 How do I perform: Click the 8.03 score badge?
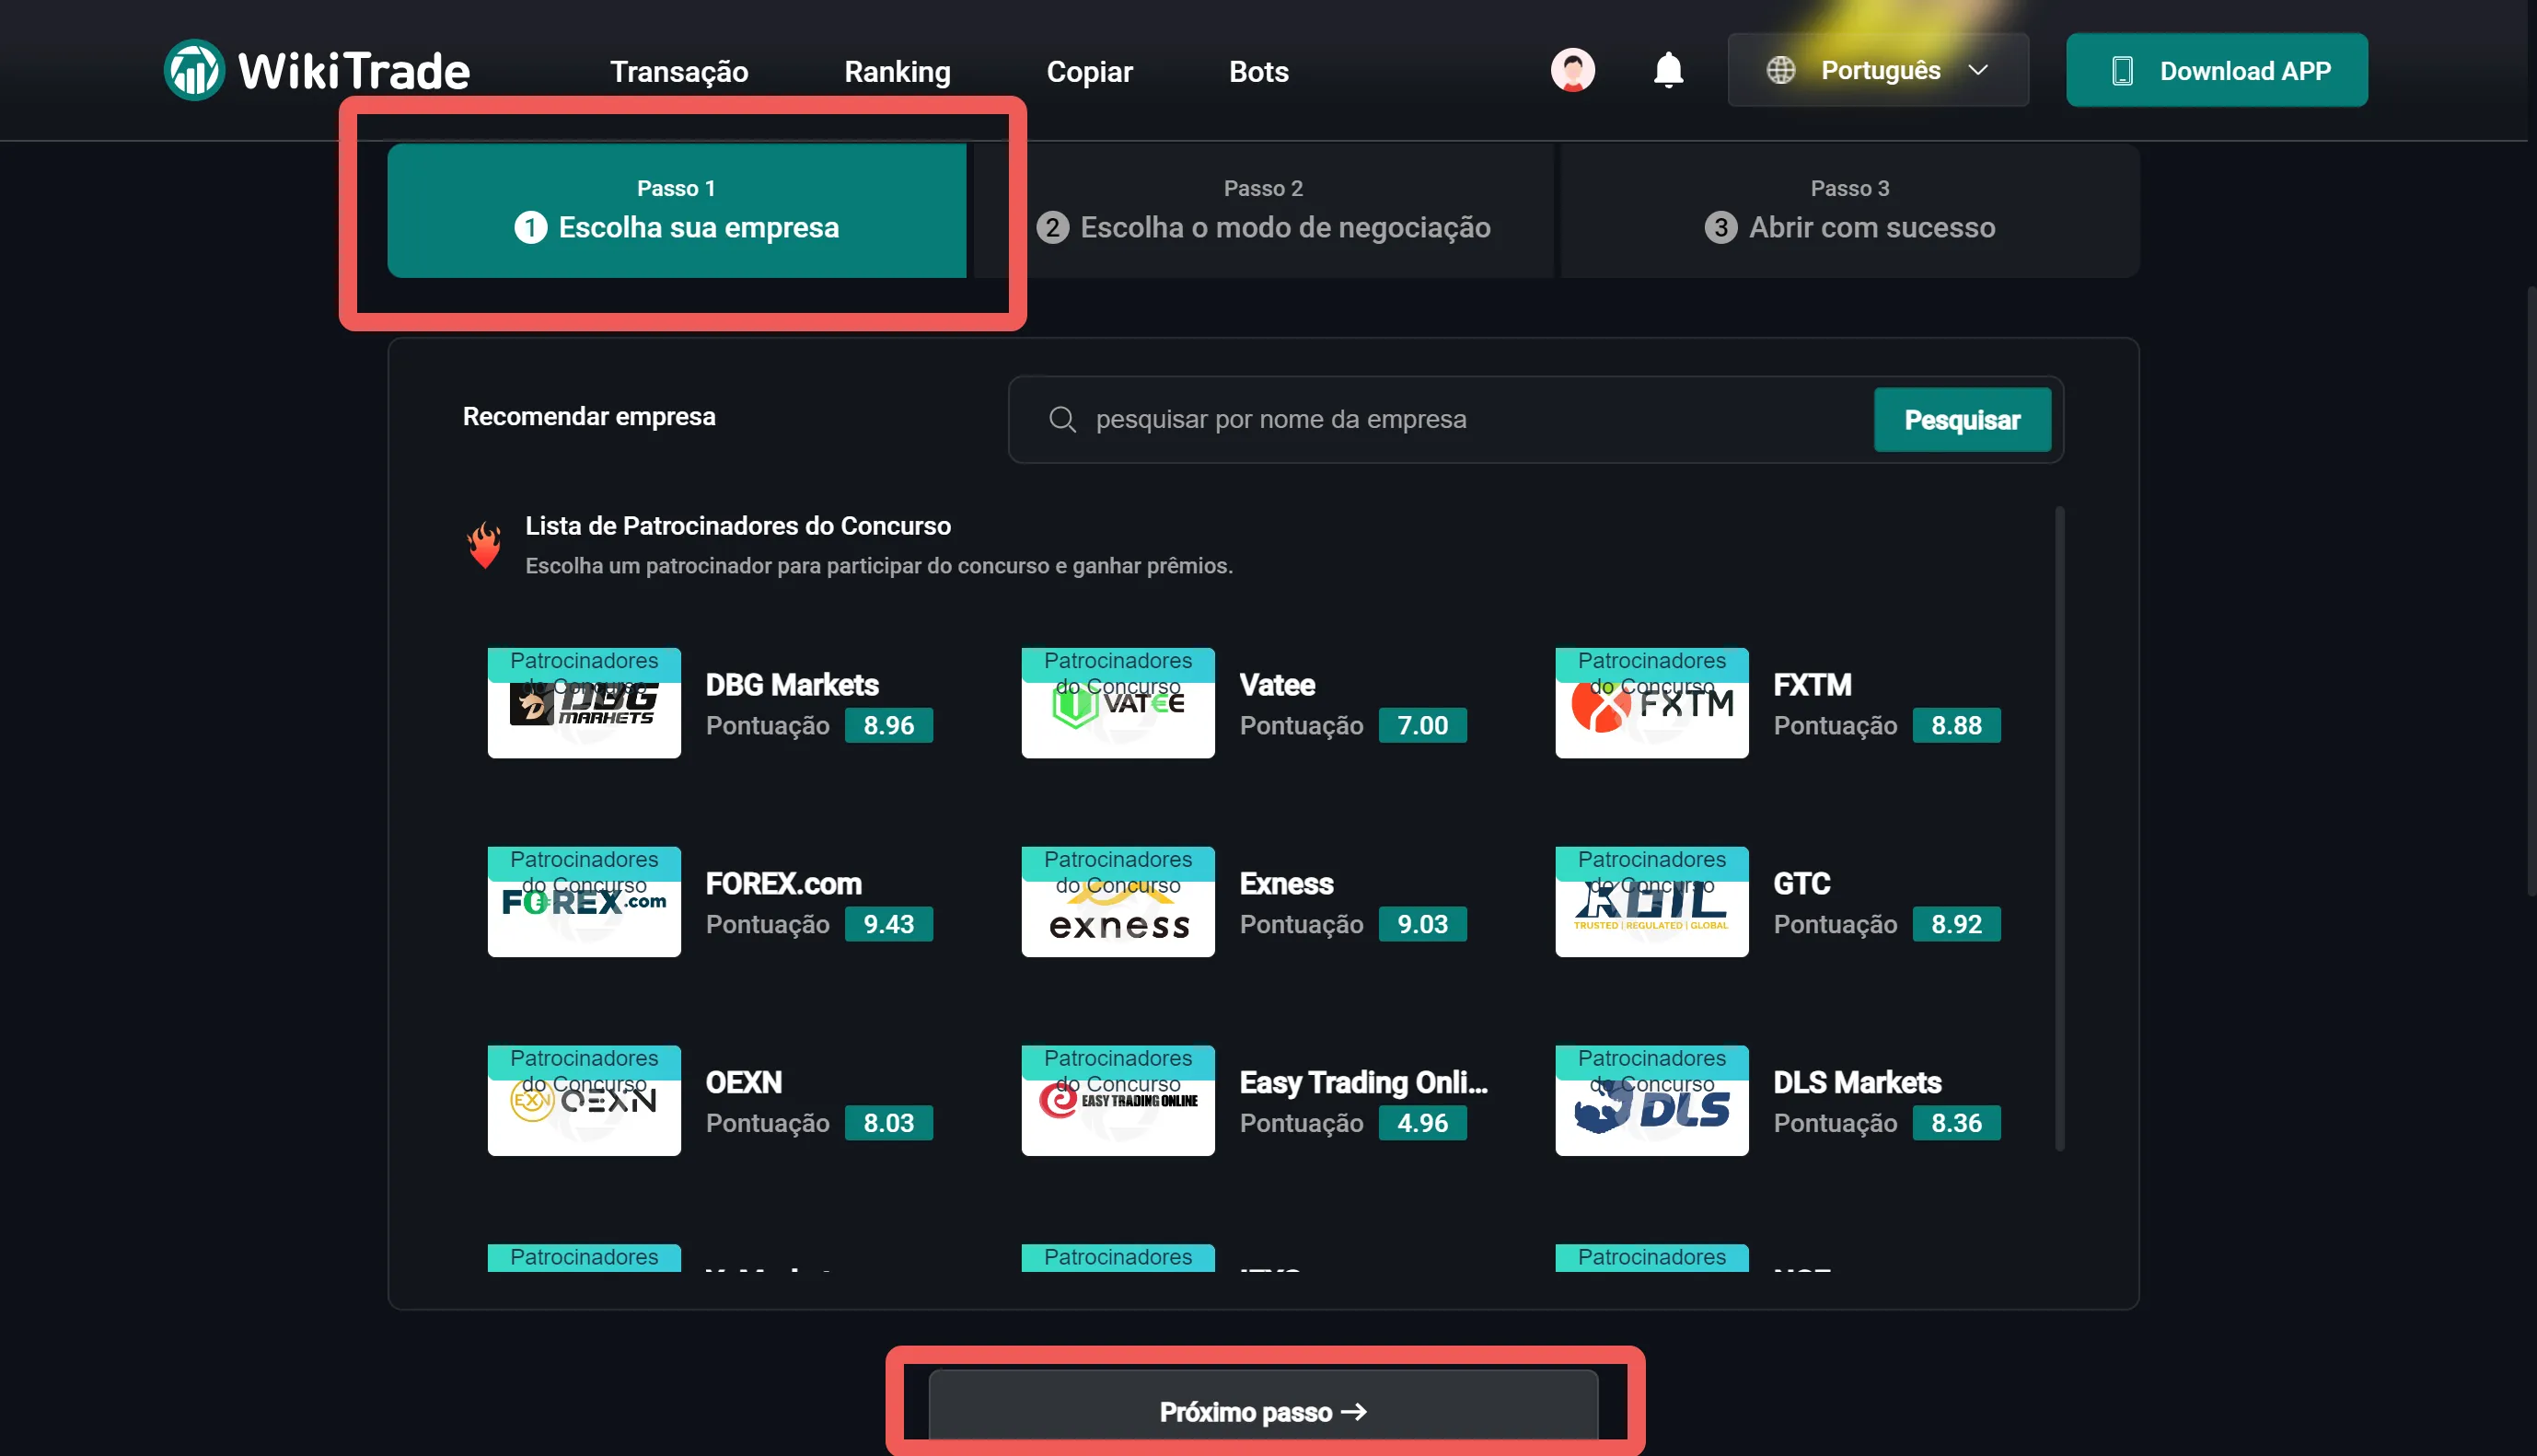pos(889,1124)
